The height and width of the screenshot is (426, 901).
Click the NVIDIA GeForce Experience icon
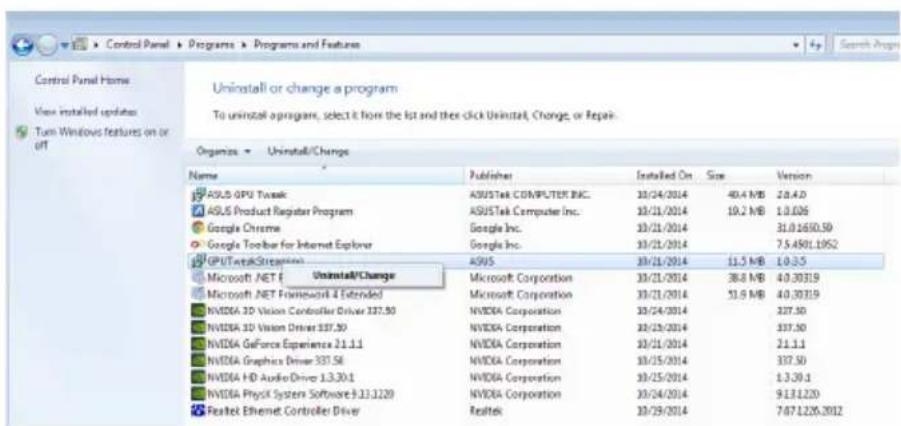pyautogui.click(x=197, y=344)
